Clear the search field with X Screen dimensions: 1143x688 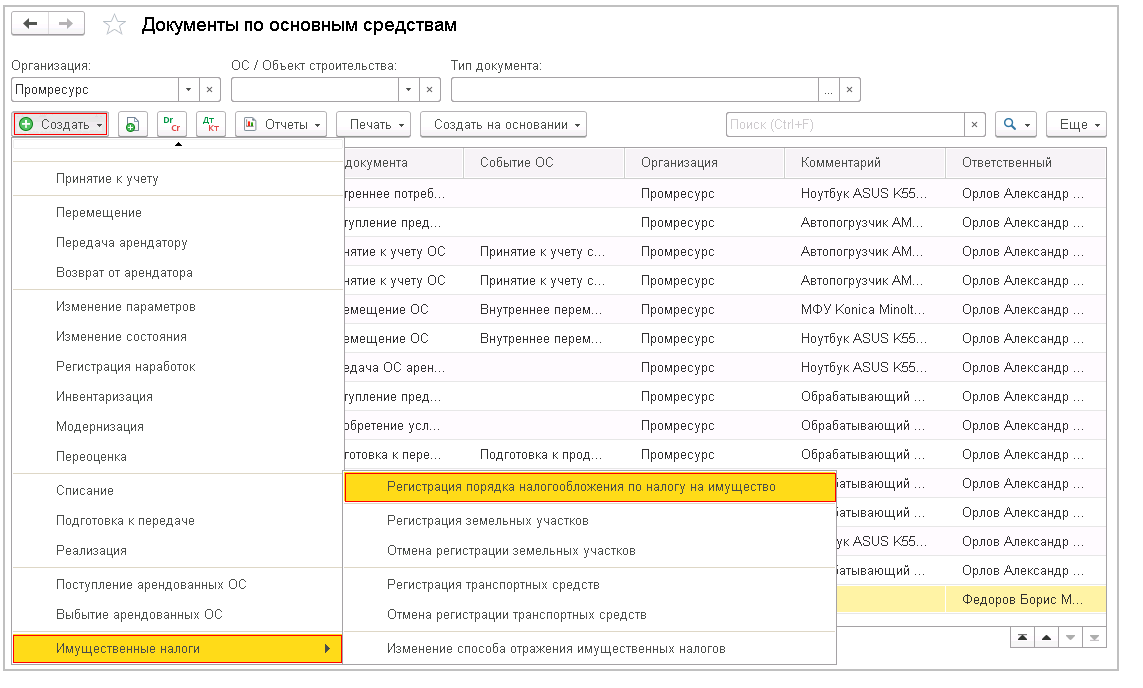pos(975,125)
